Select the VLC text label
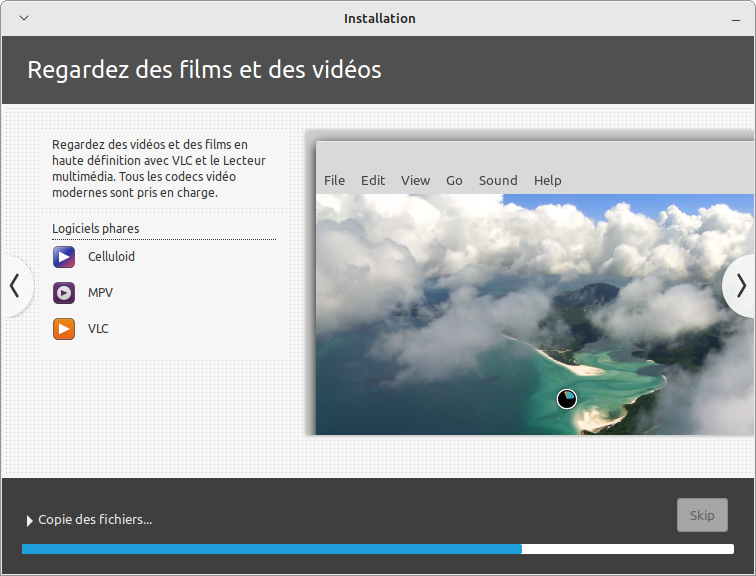 coord(98,329)
